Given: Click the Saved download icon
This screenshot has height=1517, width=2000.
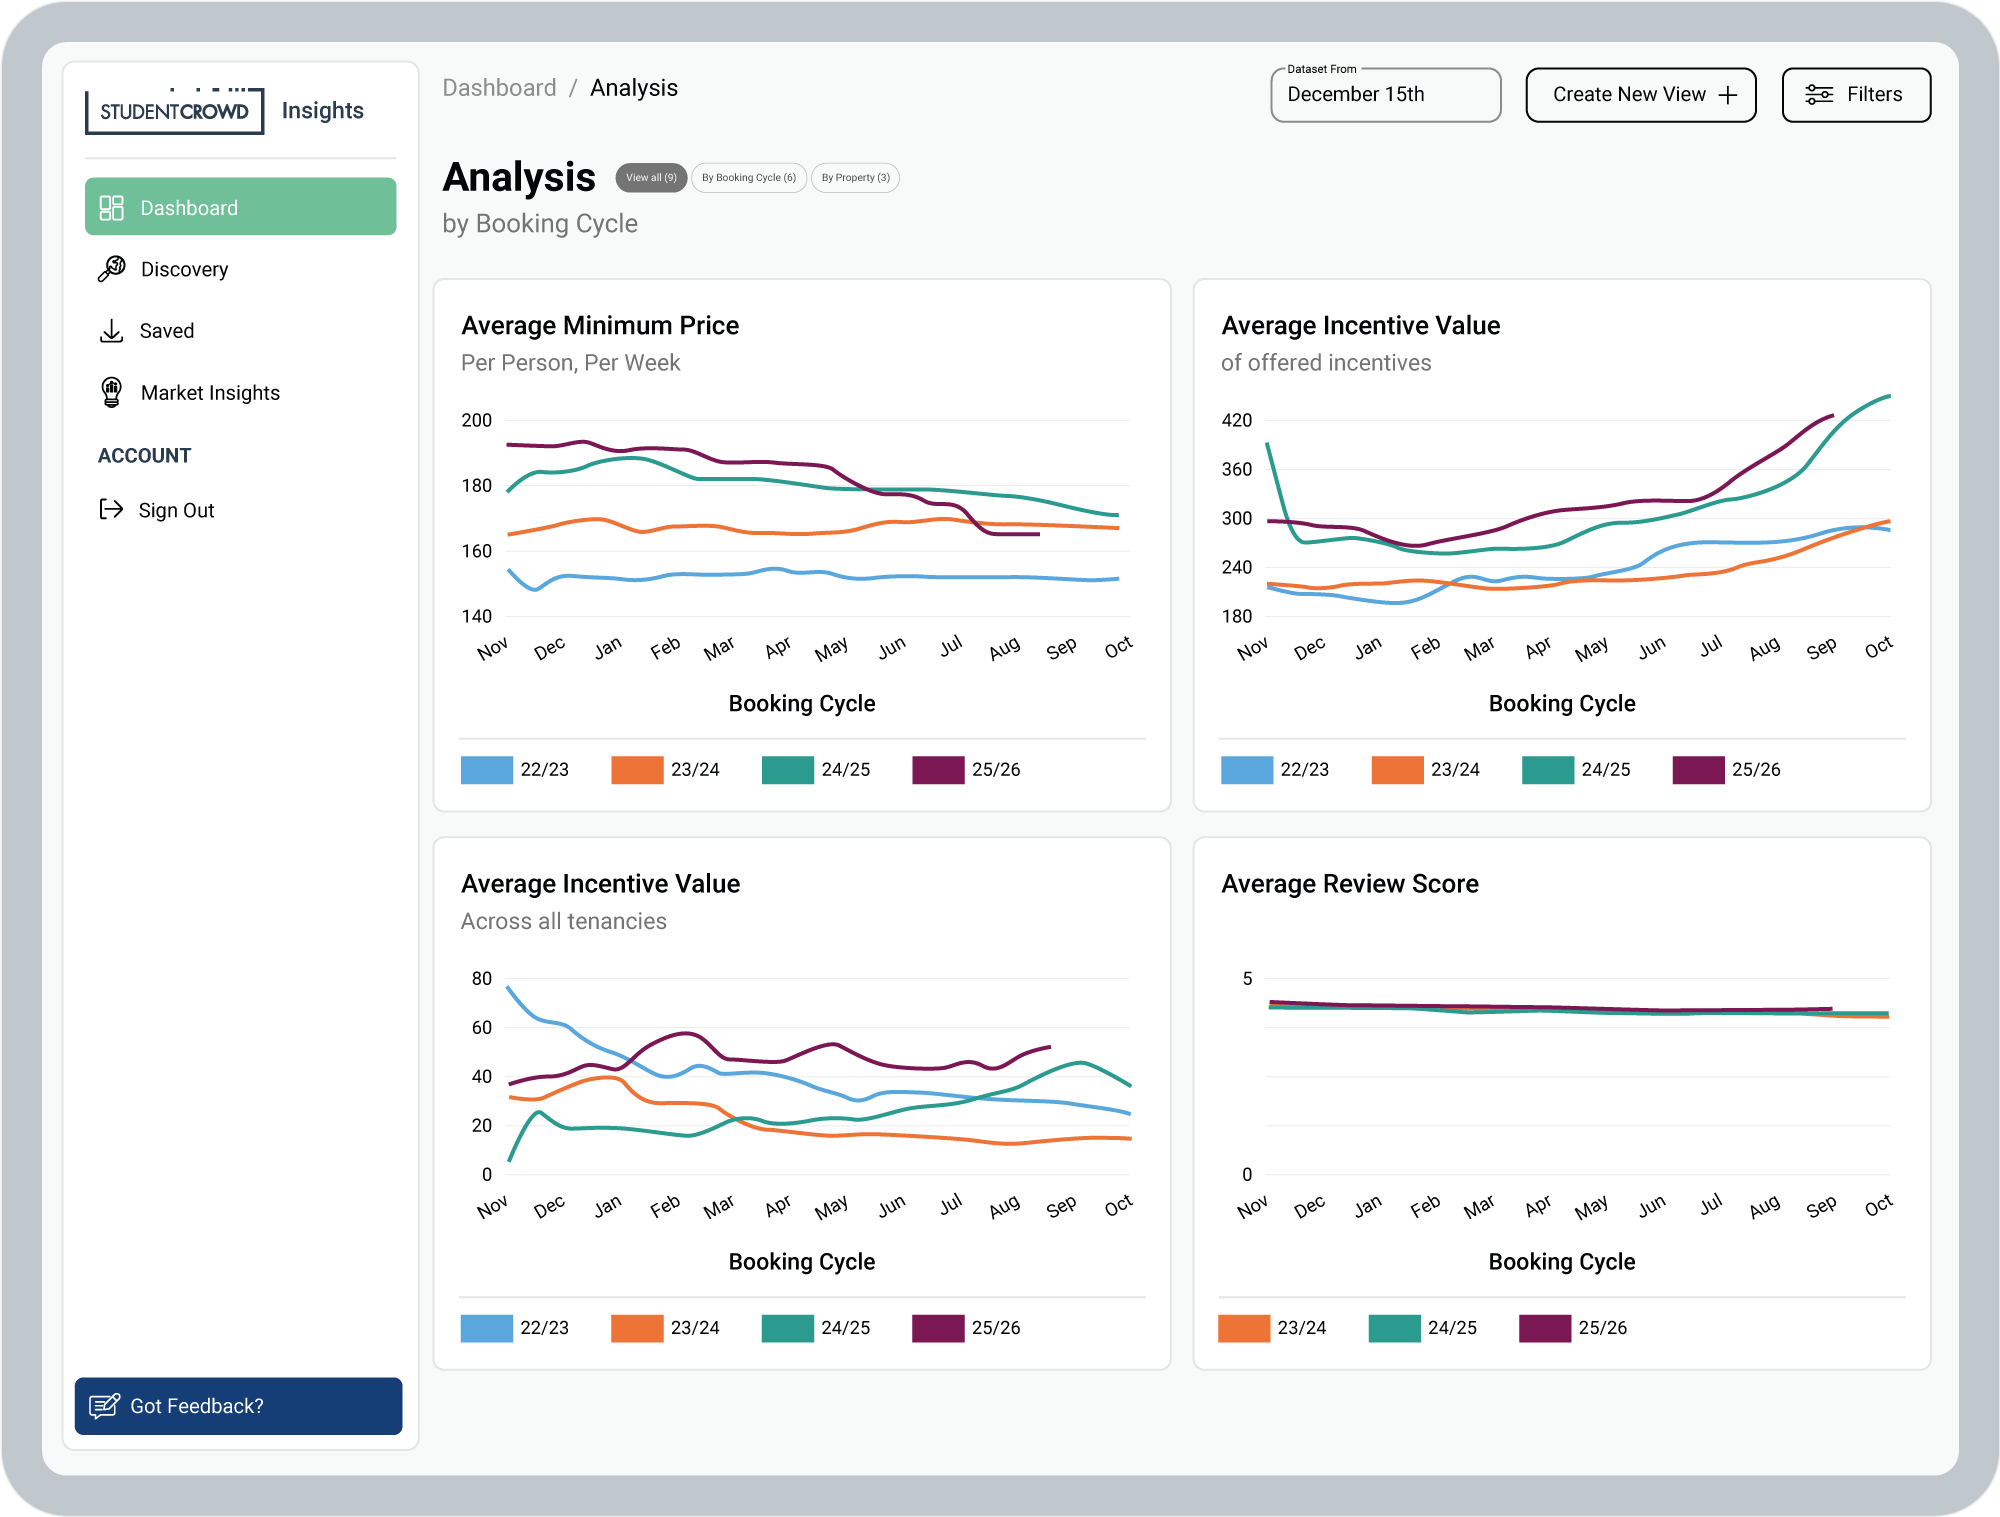Looking at the screenshot, I should (110, 330).
